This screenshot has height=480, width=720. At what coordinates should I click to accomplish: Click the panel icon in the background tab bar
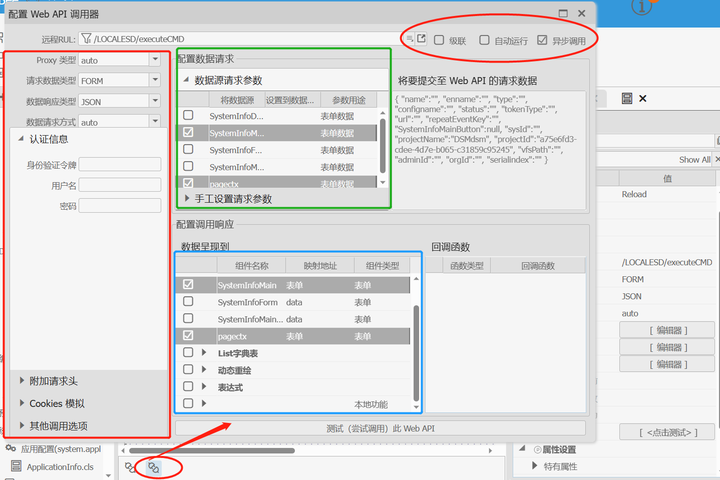626,98
